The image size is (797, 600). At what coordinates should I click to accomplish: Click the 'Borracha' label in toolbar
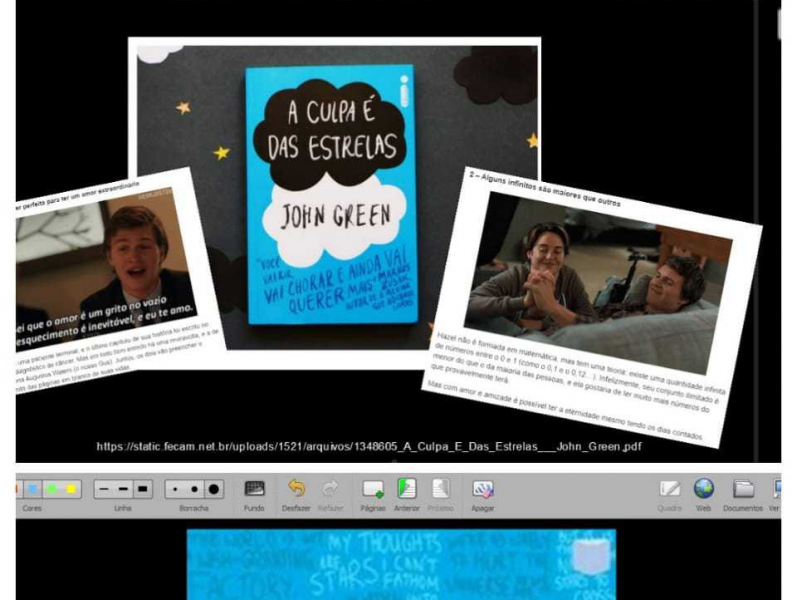pos(194,508)
